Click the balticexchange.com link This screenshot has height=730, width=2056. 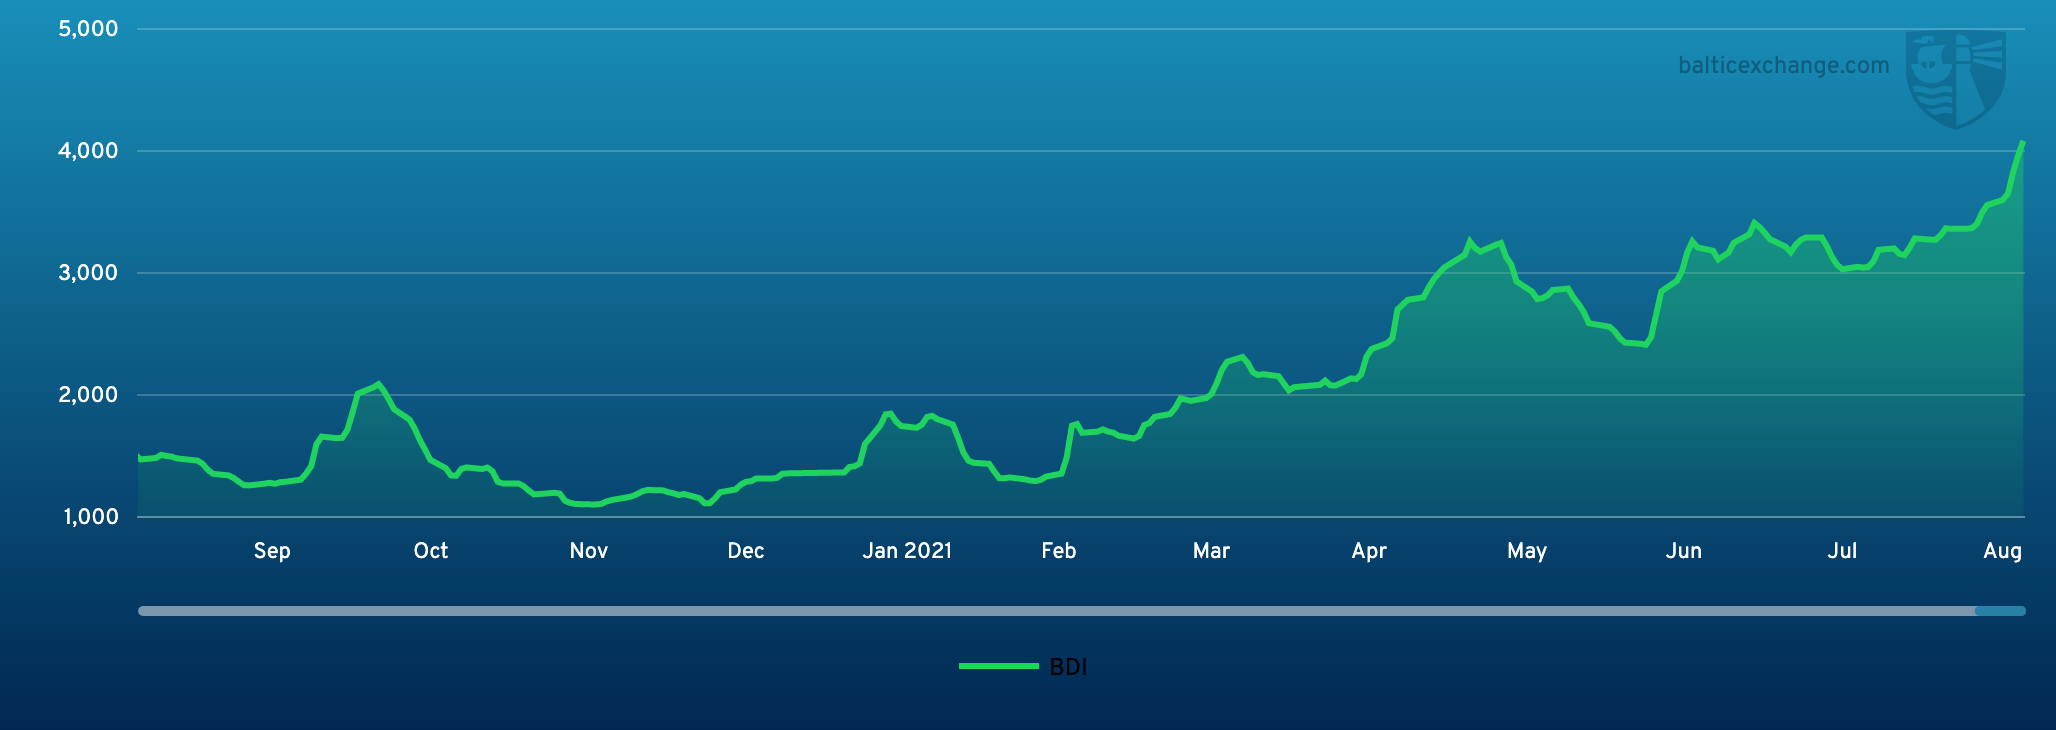1784,66
